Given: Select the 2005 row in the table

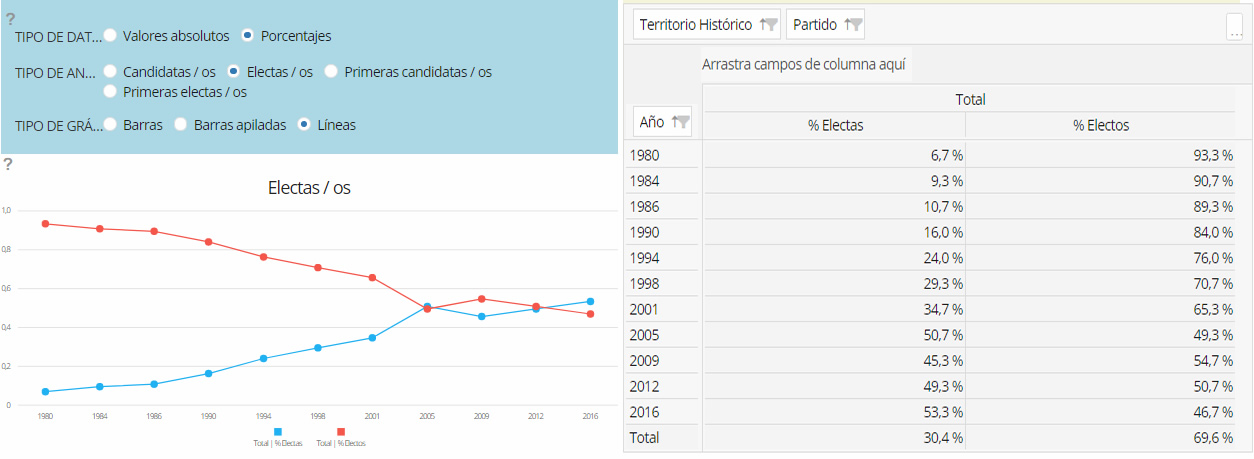Looking at the screenshot, I should tap(645, 334).
